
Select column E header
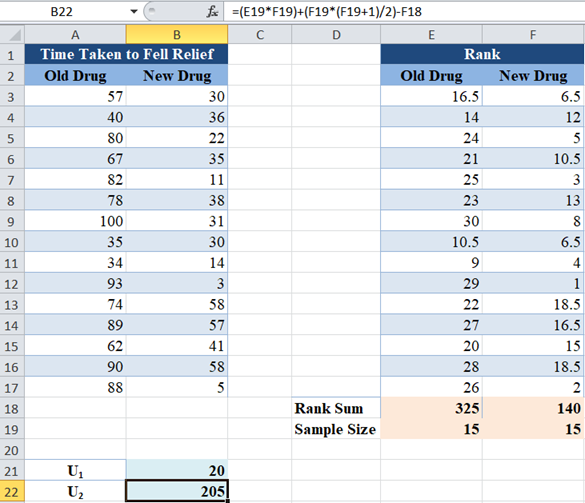point(431,35)
